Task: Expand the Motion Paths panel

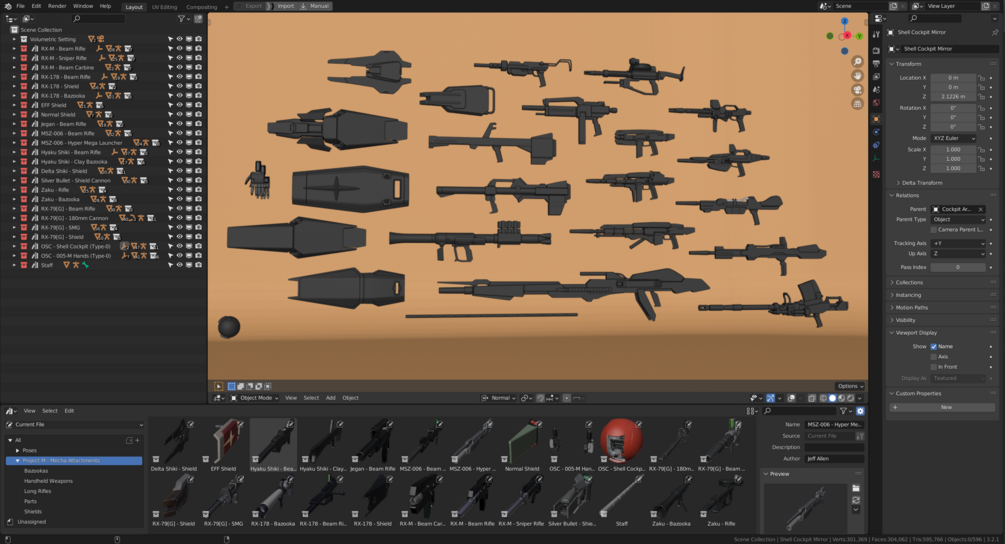Action: 910,308
